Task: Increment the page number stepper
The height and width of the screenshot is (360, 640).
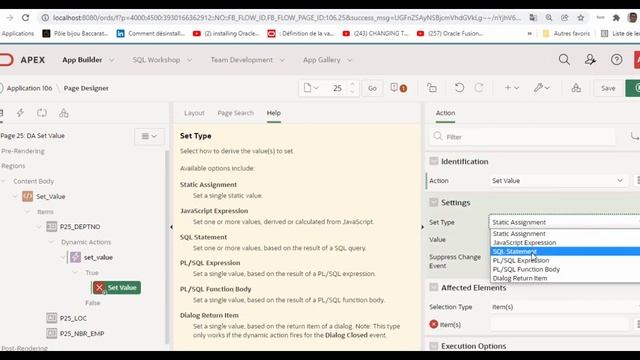Action: click(x=353, y=84)
